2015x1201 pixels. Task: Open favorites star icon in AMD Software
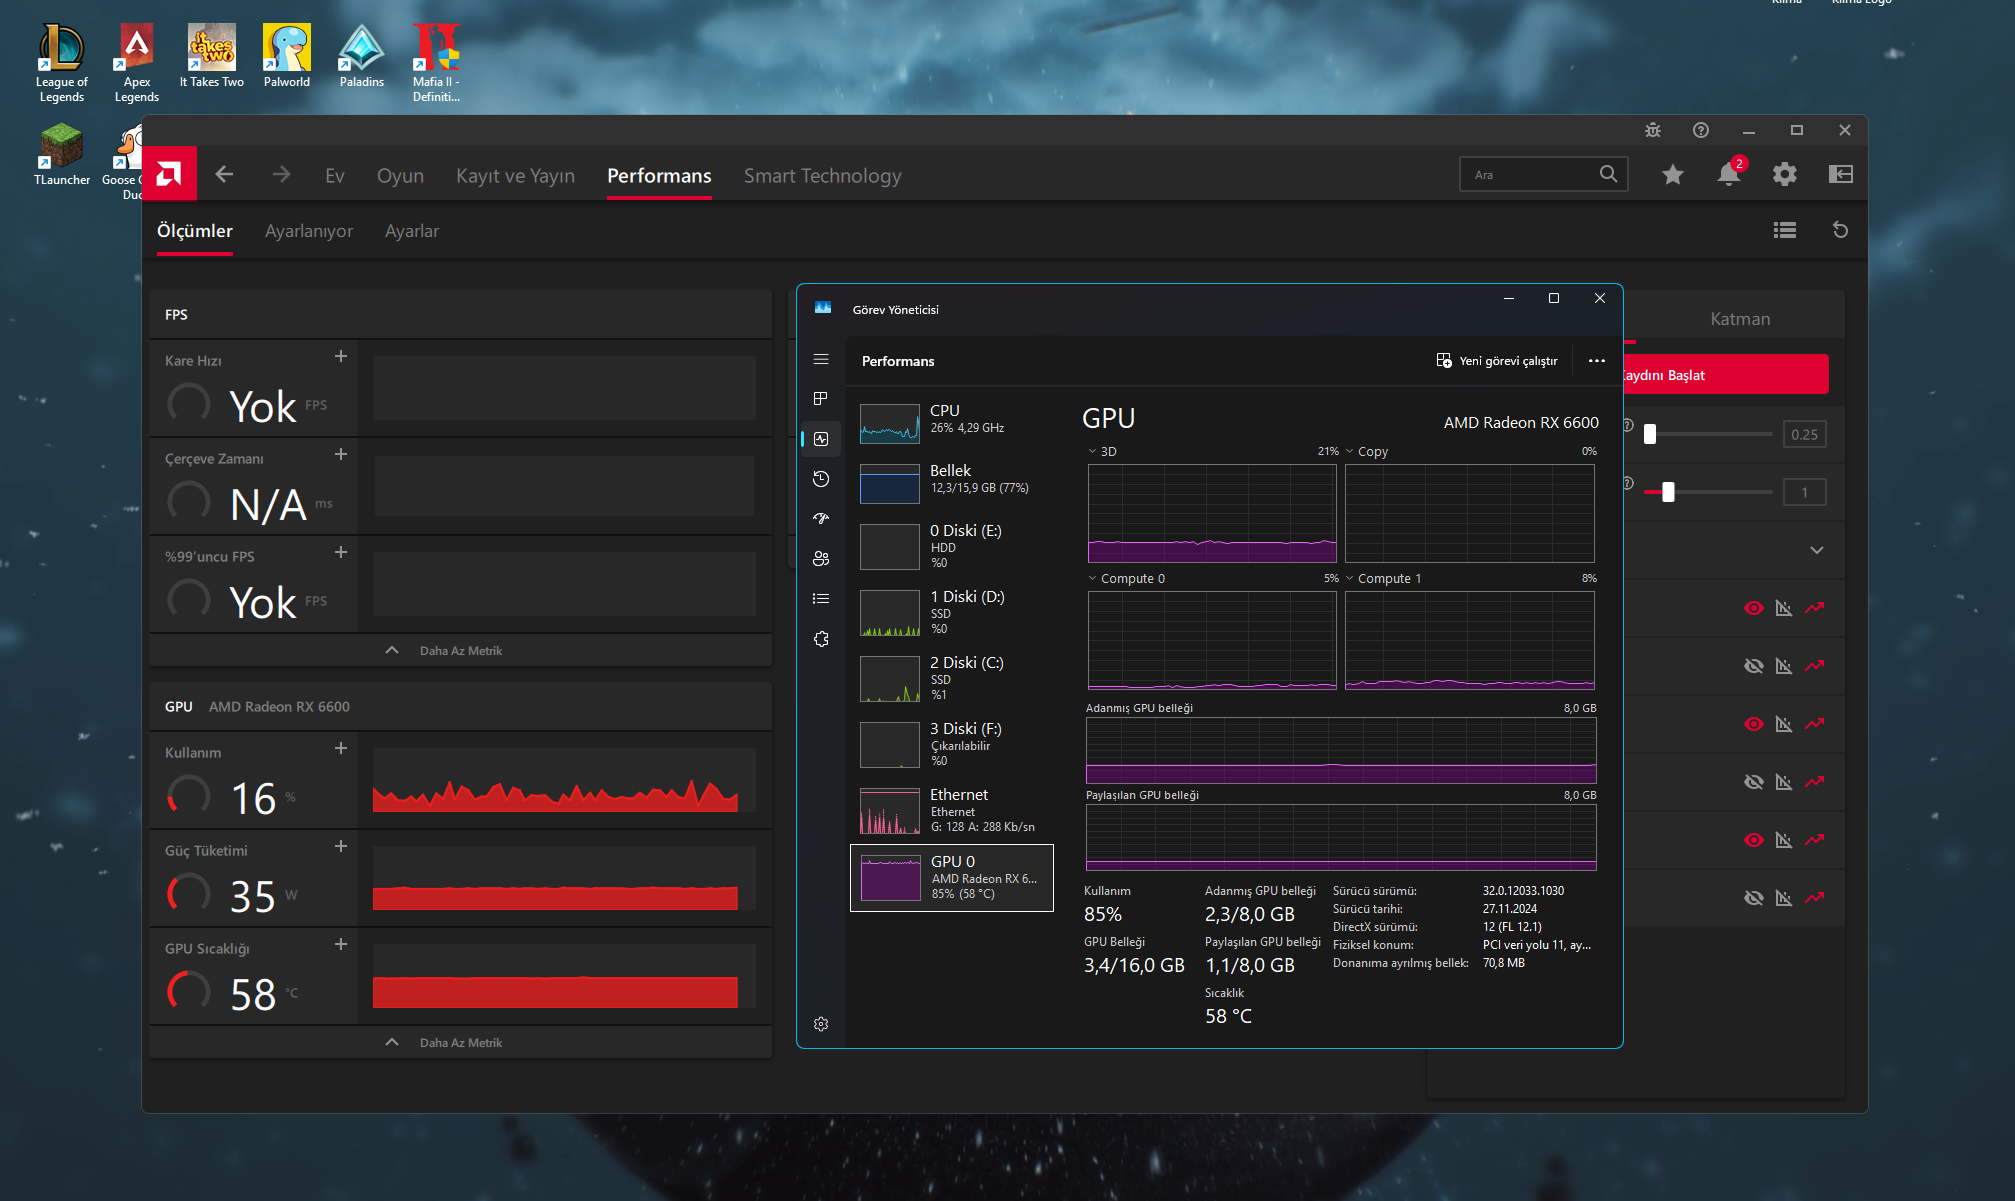click(1673, 175)
